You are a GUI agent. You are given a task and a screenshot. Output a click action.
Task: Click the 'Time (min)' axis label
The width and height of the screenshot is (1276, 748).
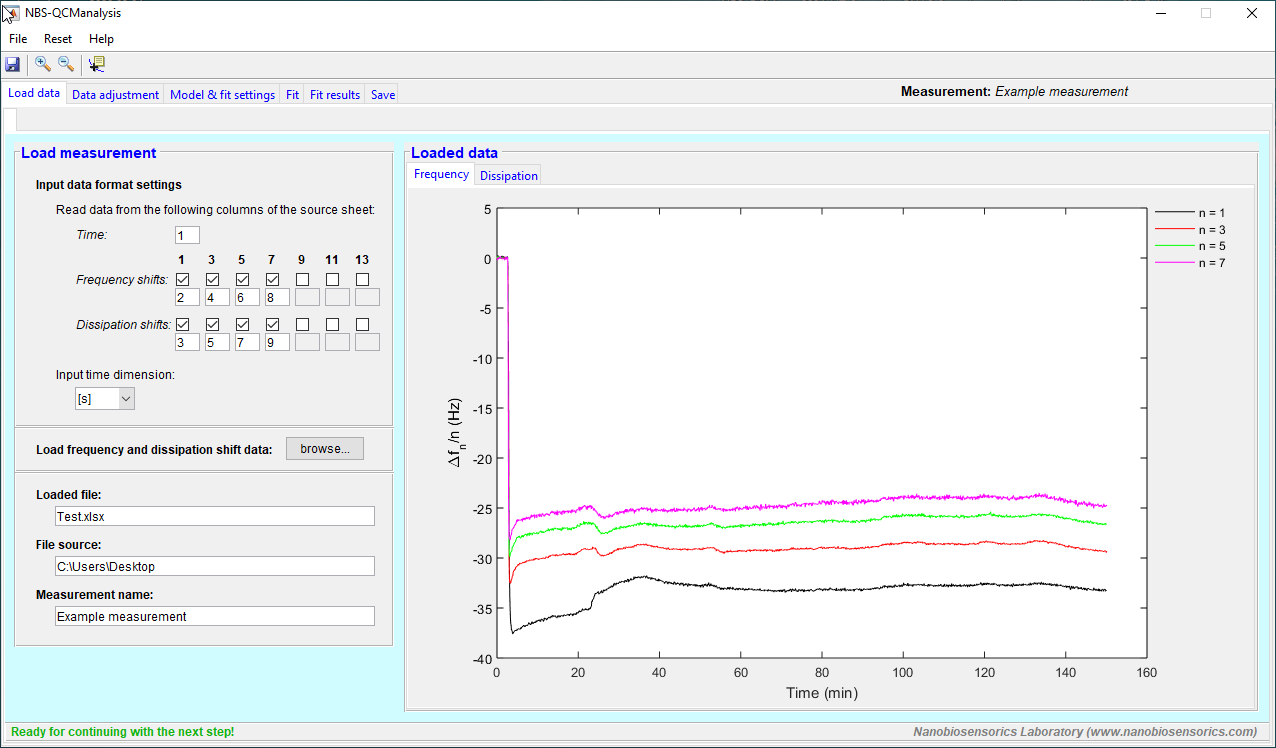pos(821,693)
